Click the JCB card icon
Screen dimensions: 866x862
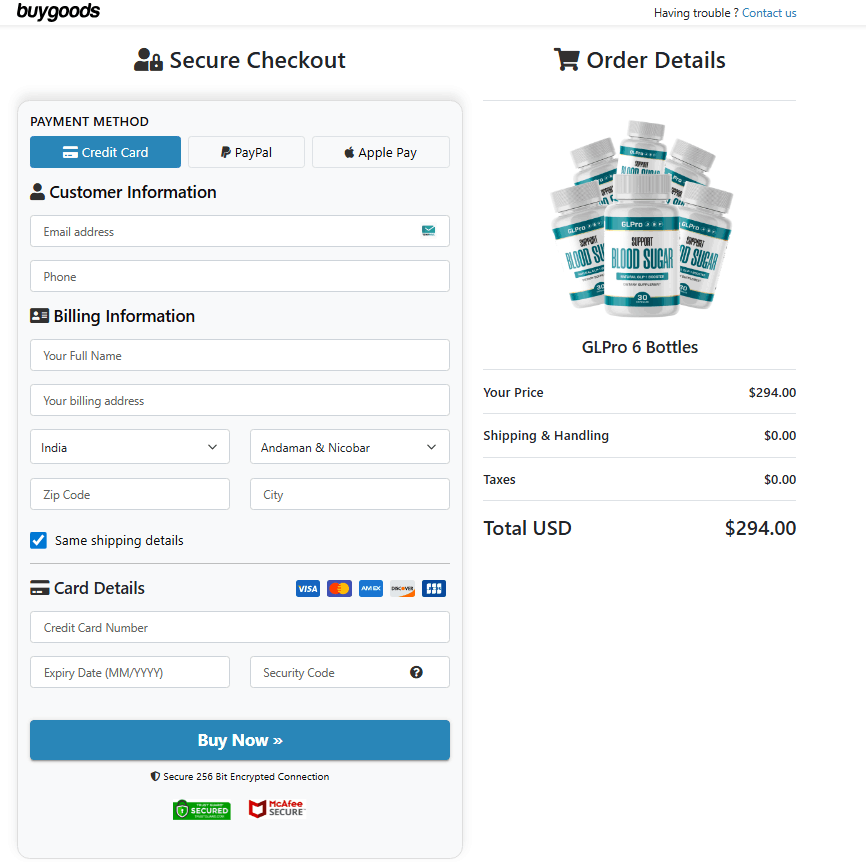pos(433,588)
